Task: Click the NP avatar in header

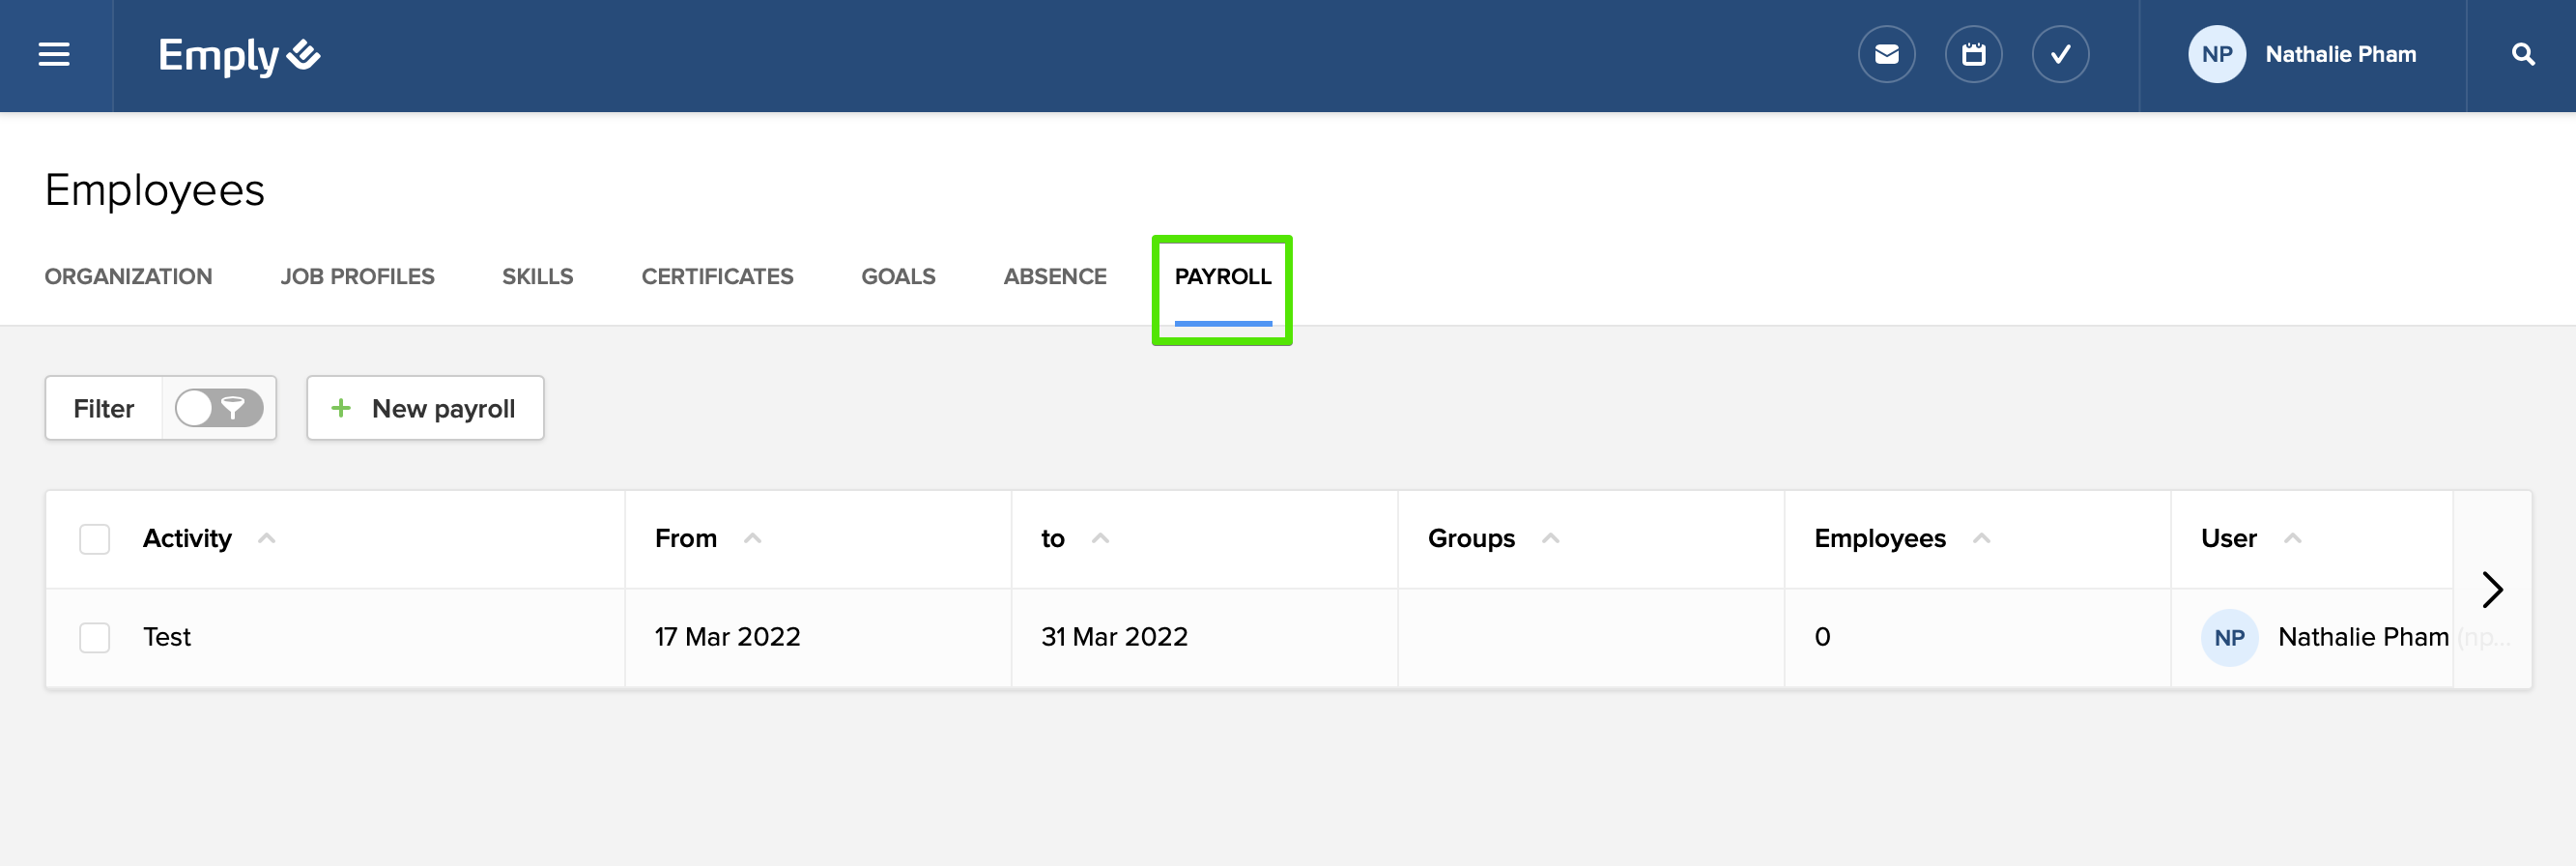Action: pyautogui.click(x=2216, y=55)
